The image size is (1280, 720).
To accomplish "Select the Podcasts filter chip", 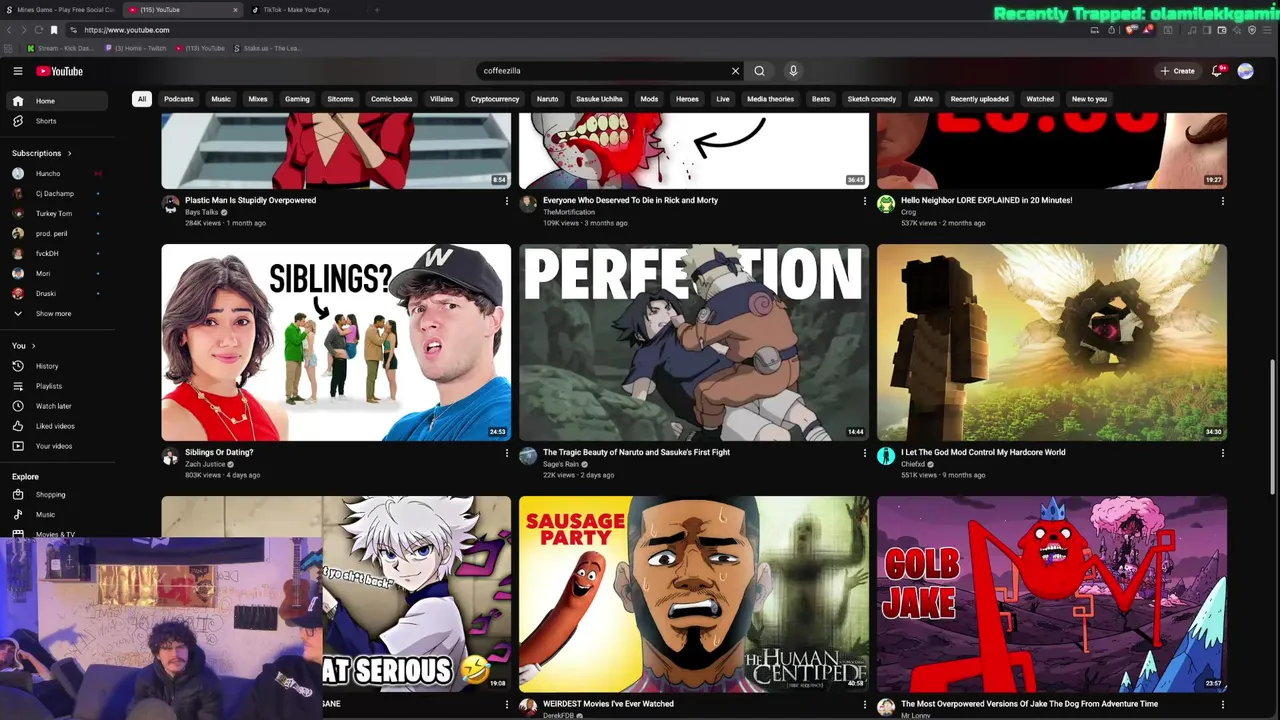I will coord(179,99).
